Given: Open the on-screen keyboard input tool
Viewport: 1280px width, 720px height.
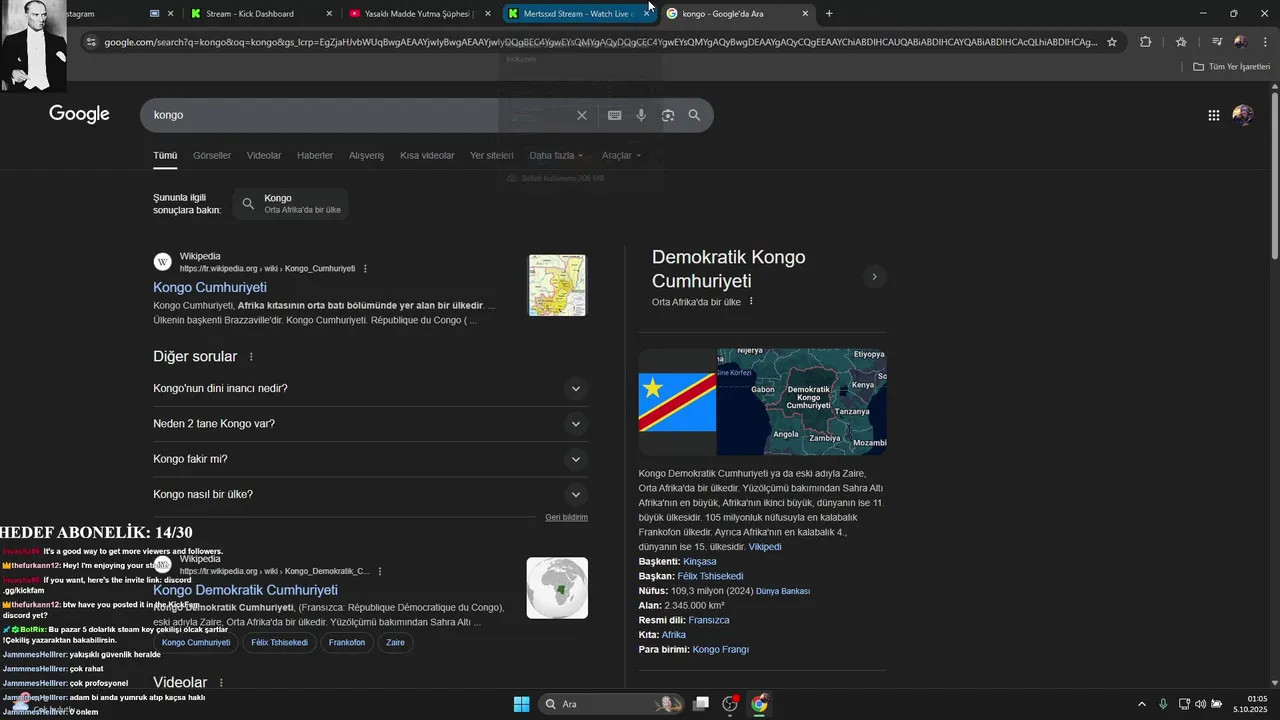Looking at the screenshot, I should click(x=615, y=115).
